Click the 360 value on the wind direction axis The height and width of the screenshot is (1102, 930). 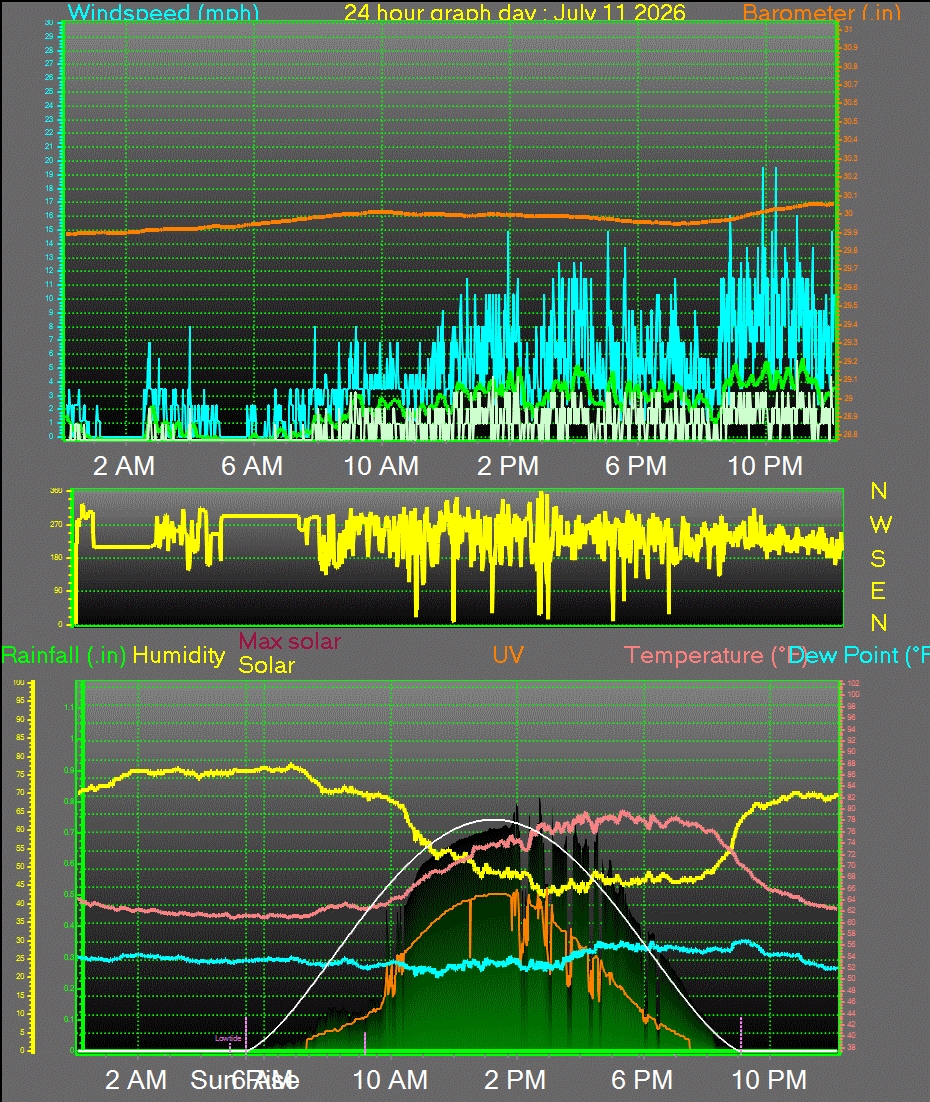[x=56, y=491]
